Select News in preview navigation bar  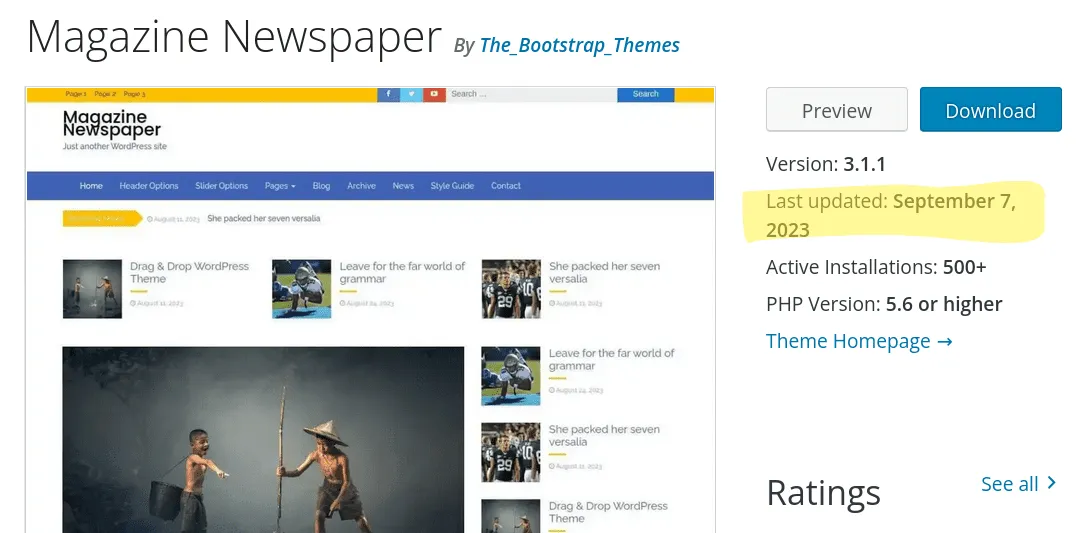point(403,186)
